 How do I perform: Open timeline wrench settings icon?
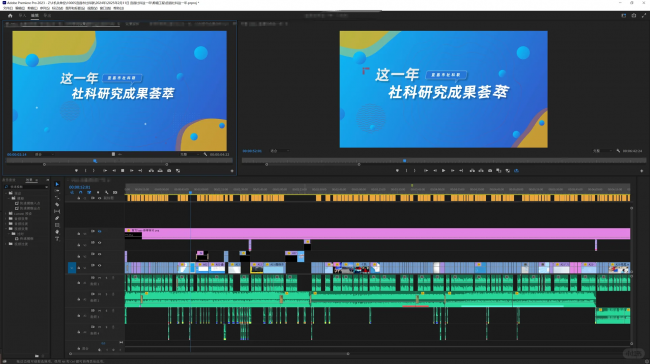107,192
